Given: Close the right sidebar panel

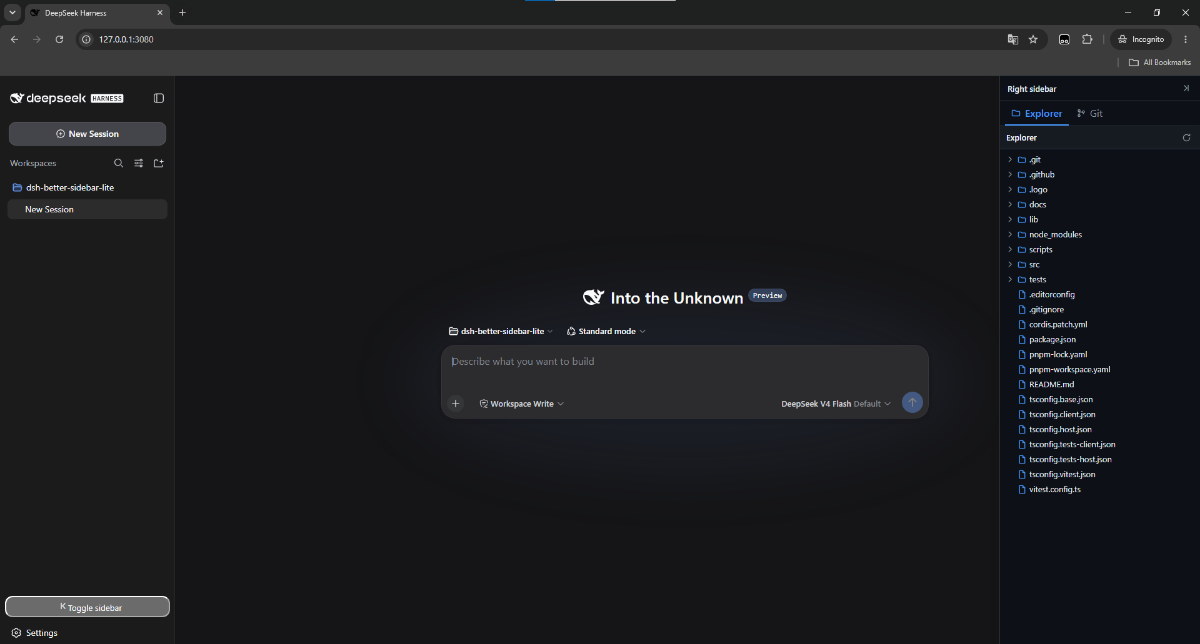Looking at the screenshot, I should click(x=1187, y=89).
